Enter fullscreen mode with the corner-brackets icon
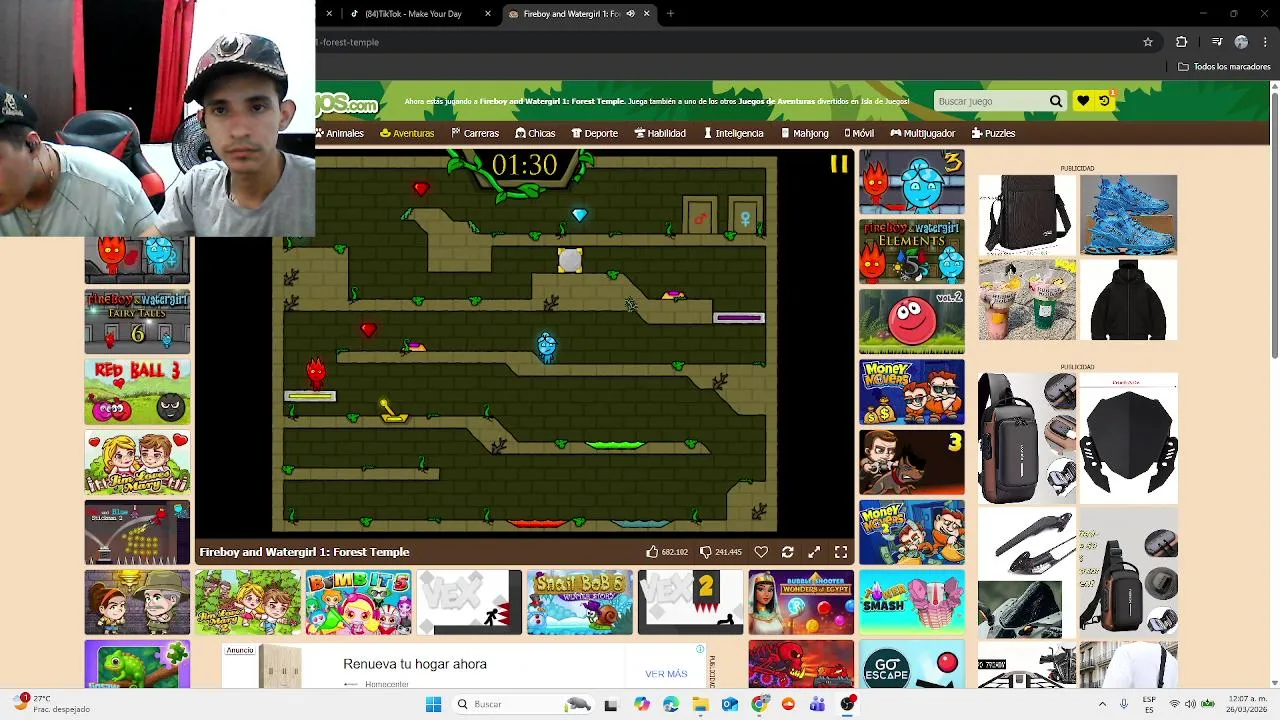The height and width of the screenshot is (720, 1280). click(841, 552)
